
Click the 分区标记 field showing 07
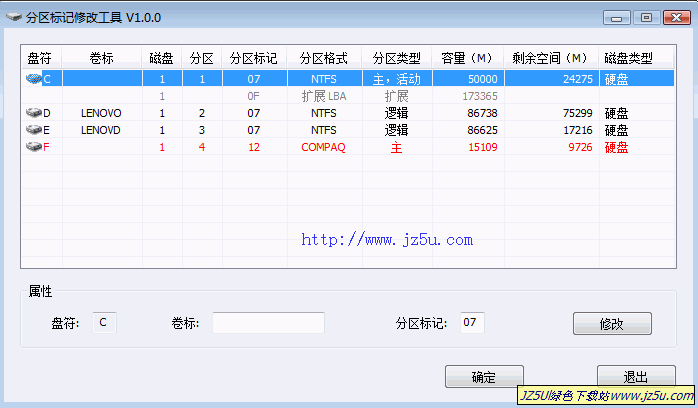(472, 323)
